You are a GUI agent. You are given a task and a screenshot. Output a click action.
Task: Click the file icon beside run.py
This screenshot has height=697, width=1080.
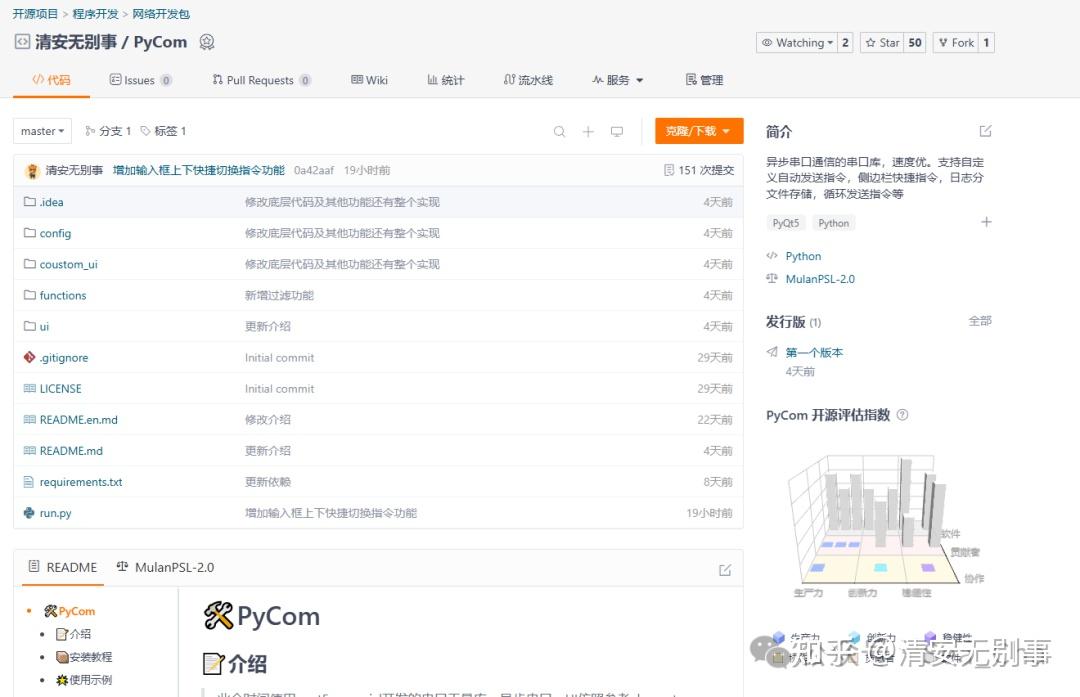(x=31, y=512)
